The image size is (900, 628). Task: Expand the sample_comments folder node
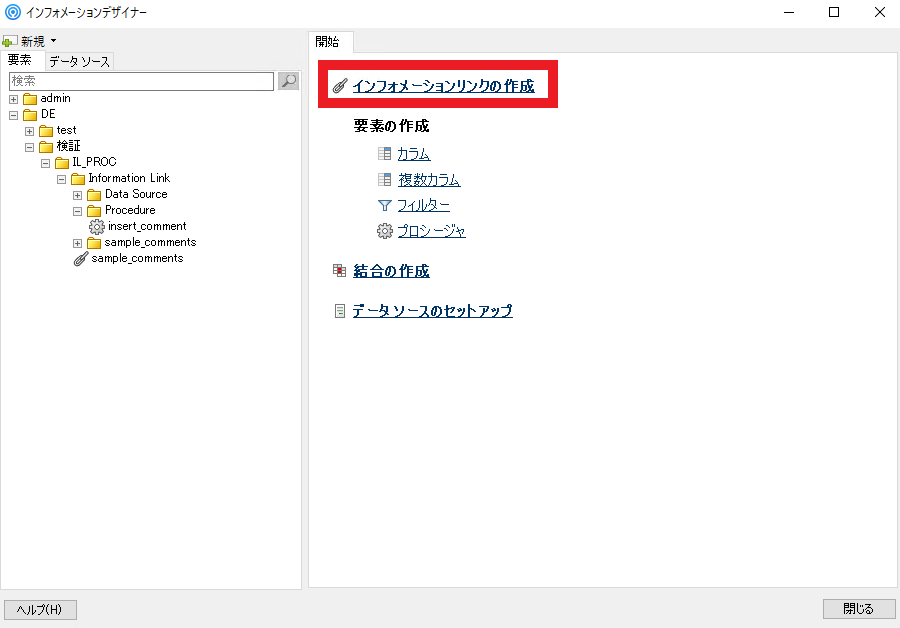[78, 244]
